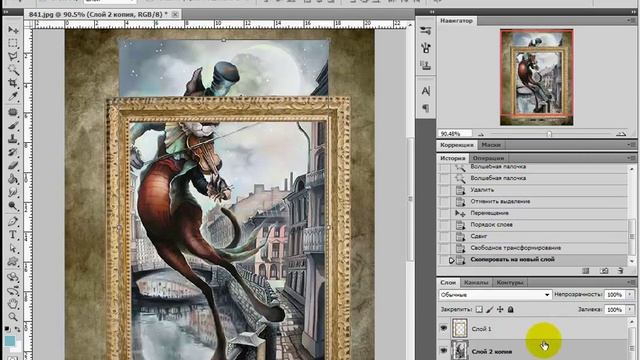Set history brush source at Удалить state

(x=444, y=190)
